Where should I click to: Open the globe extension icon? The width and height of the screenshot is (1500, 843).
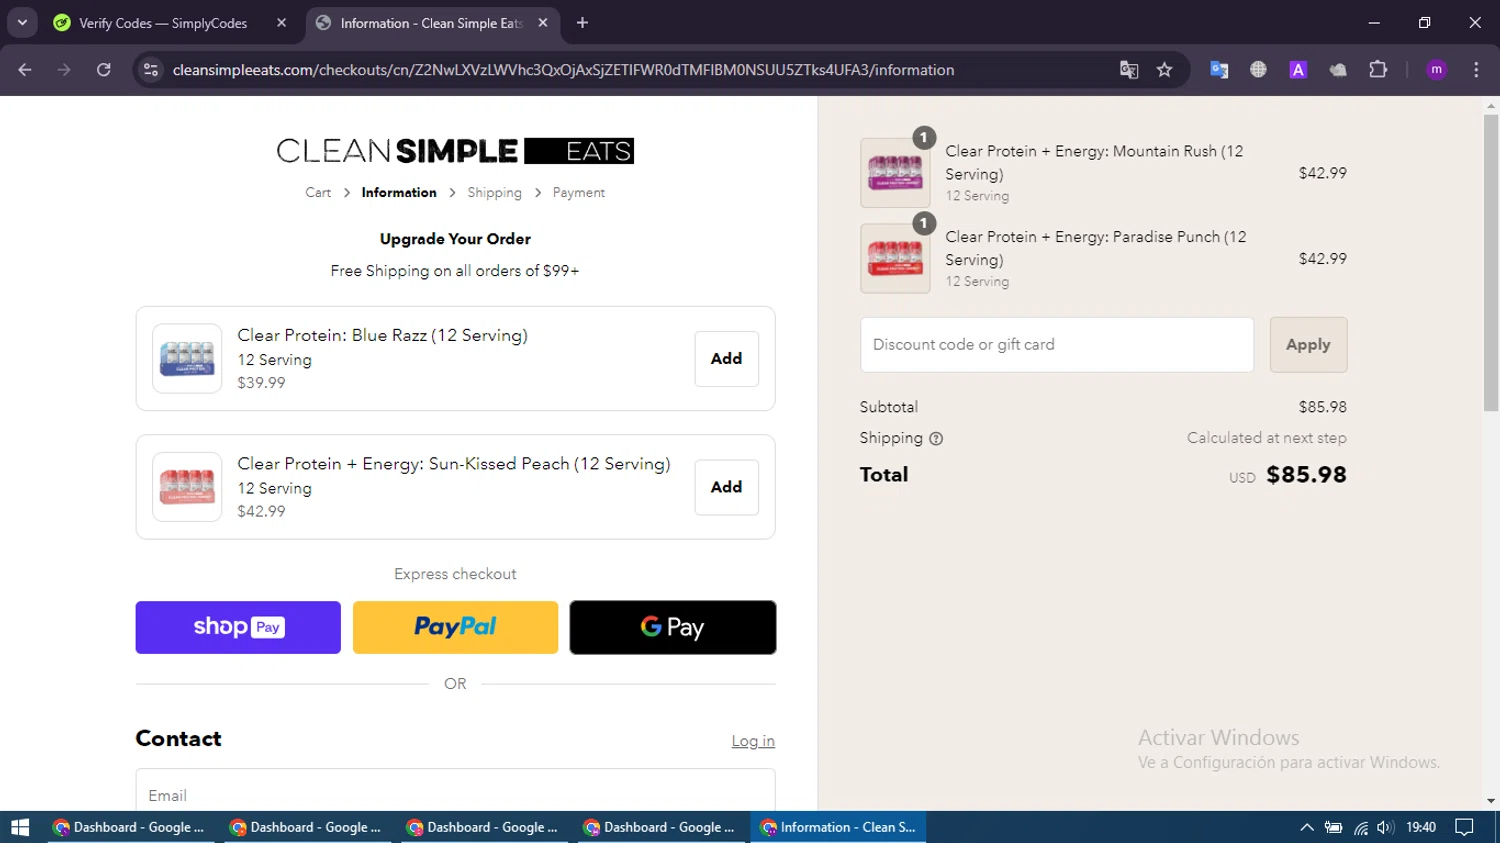coord(1258,70)
